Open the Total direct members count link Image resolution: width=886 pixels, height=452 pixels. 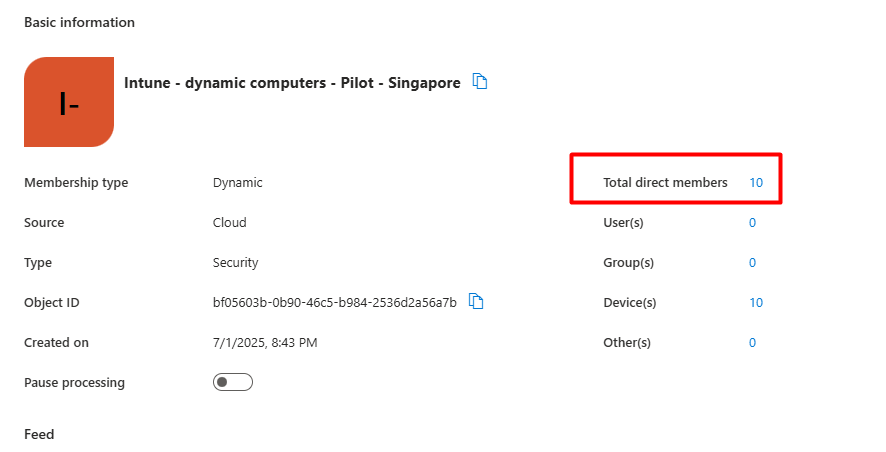(756, 183)
